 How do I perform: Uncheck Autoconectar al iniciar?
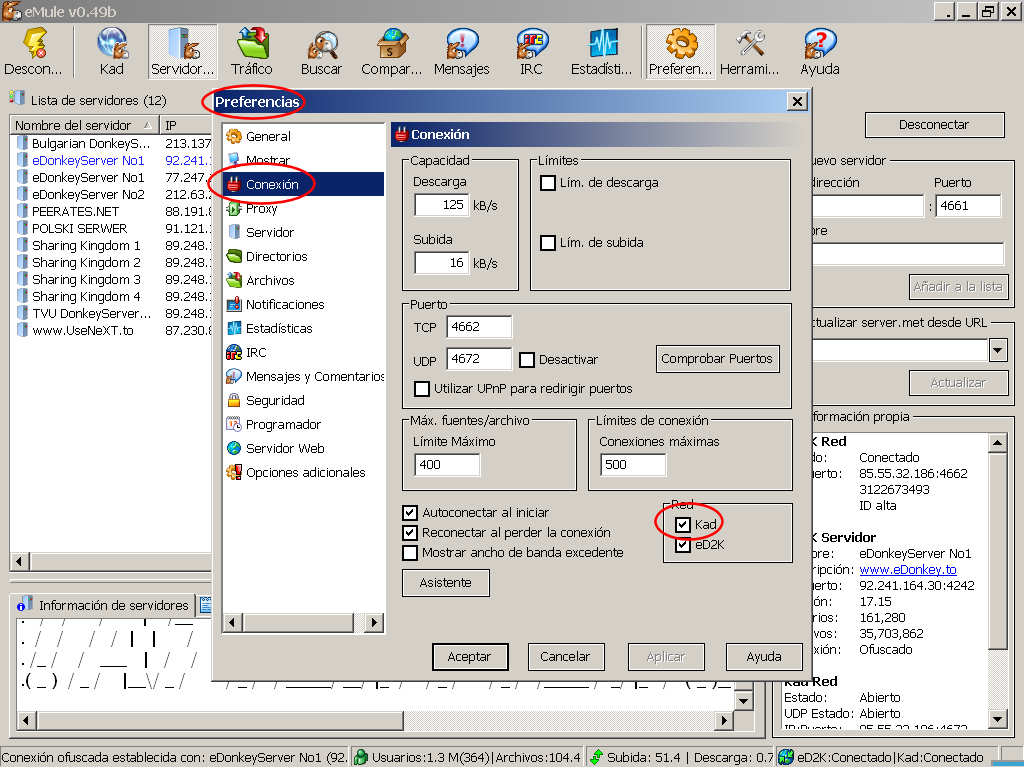tap(410, 512)
